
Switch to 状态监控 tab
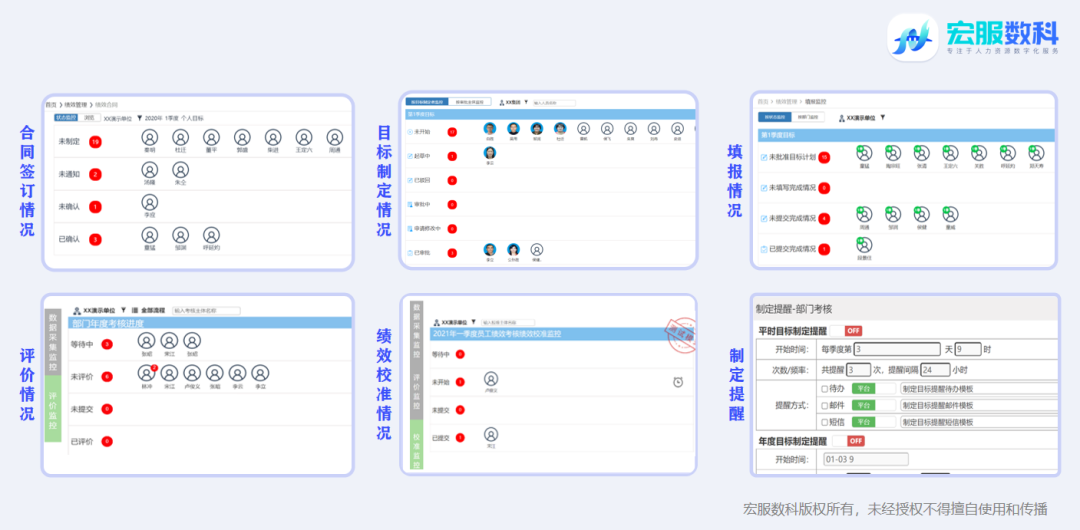click(66, 118)
